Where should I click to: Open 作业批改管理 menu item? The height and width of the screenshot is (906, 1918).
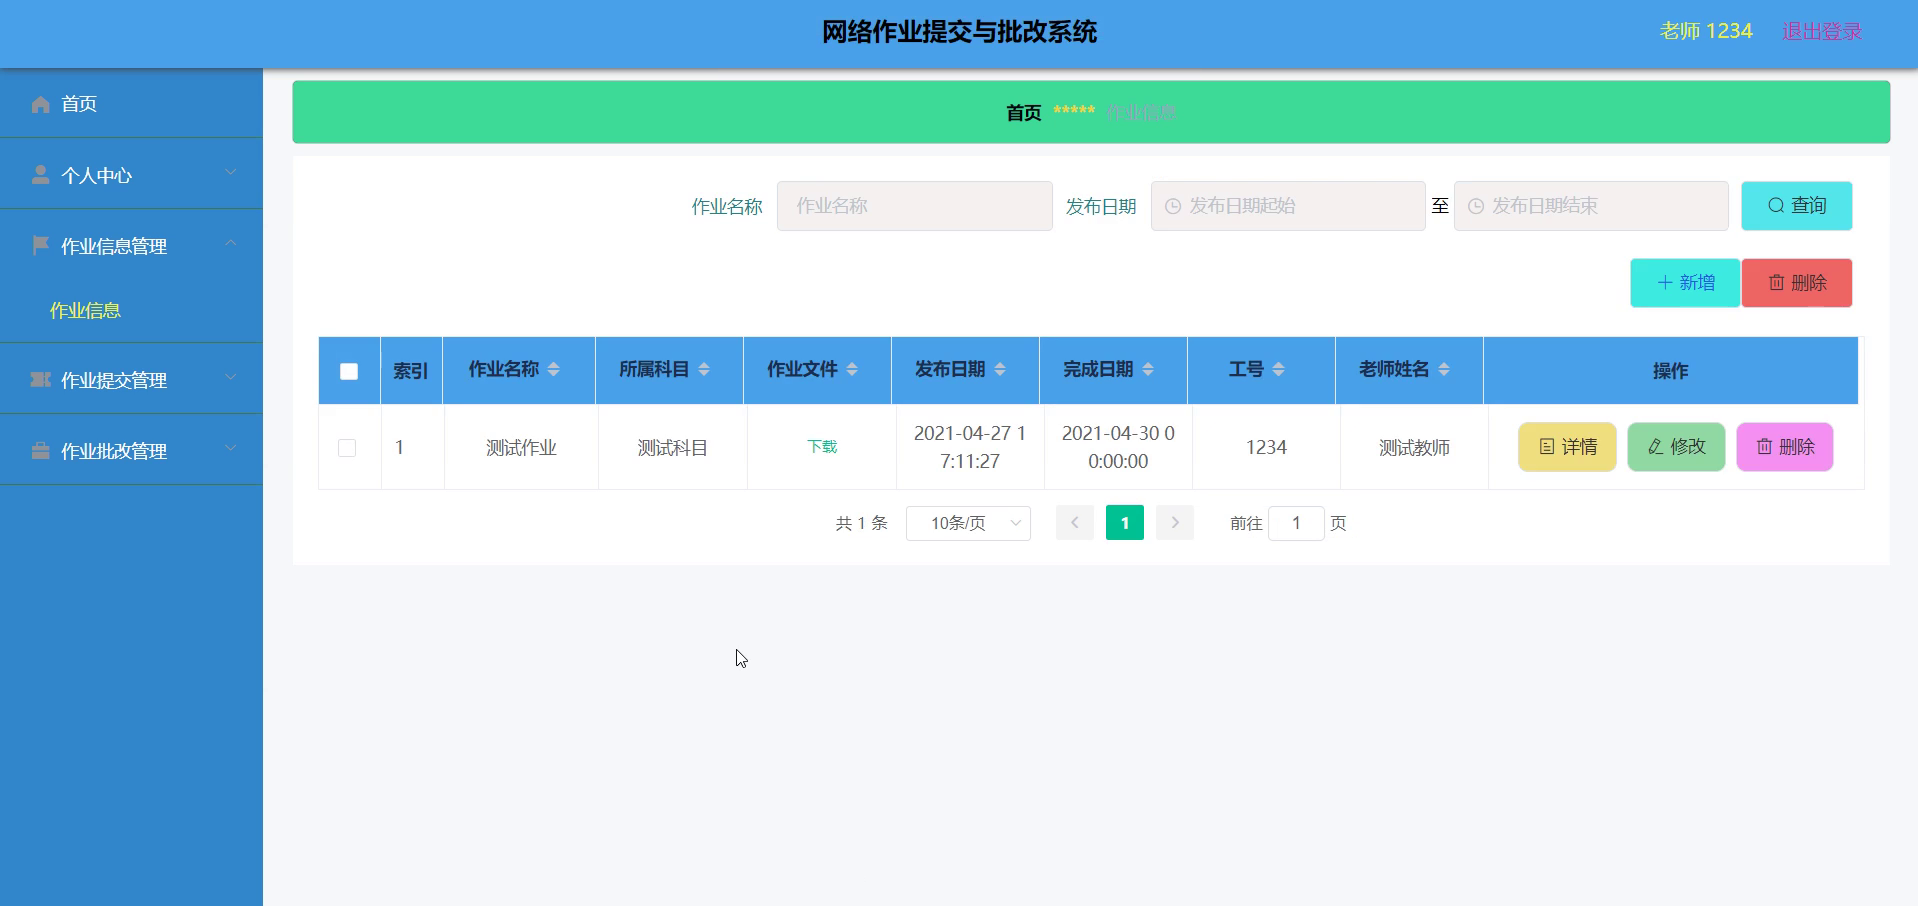pyautogui.click(x=131, y=451)
